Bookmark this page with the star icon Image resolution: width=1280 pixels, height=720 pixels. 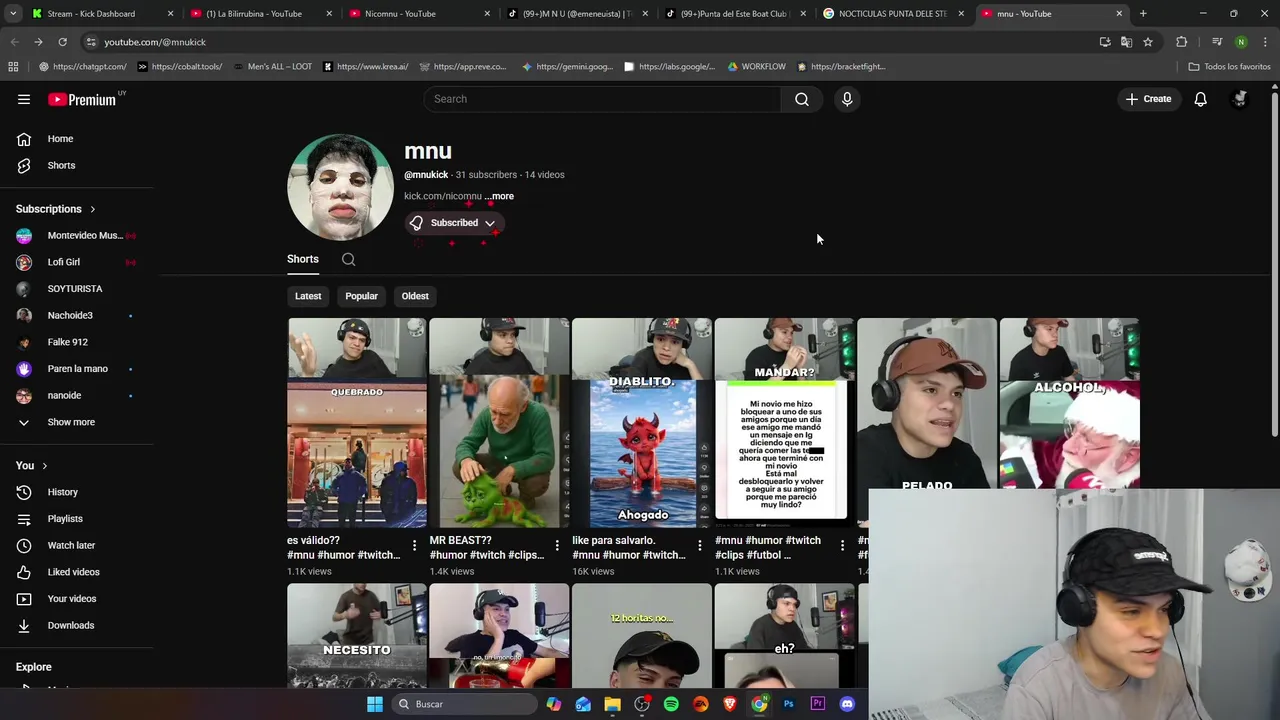(1148, 42)
